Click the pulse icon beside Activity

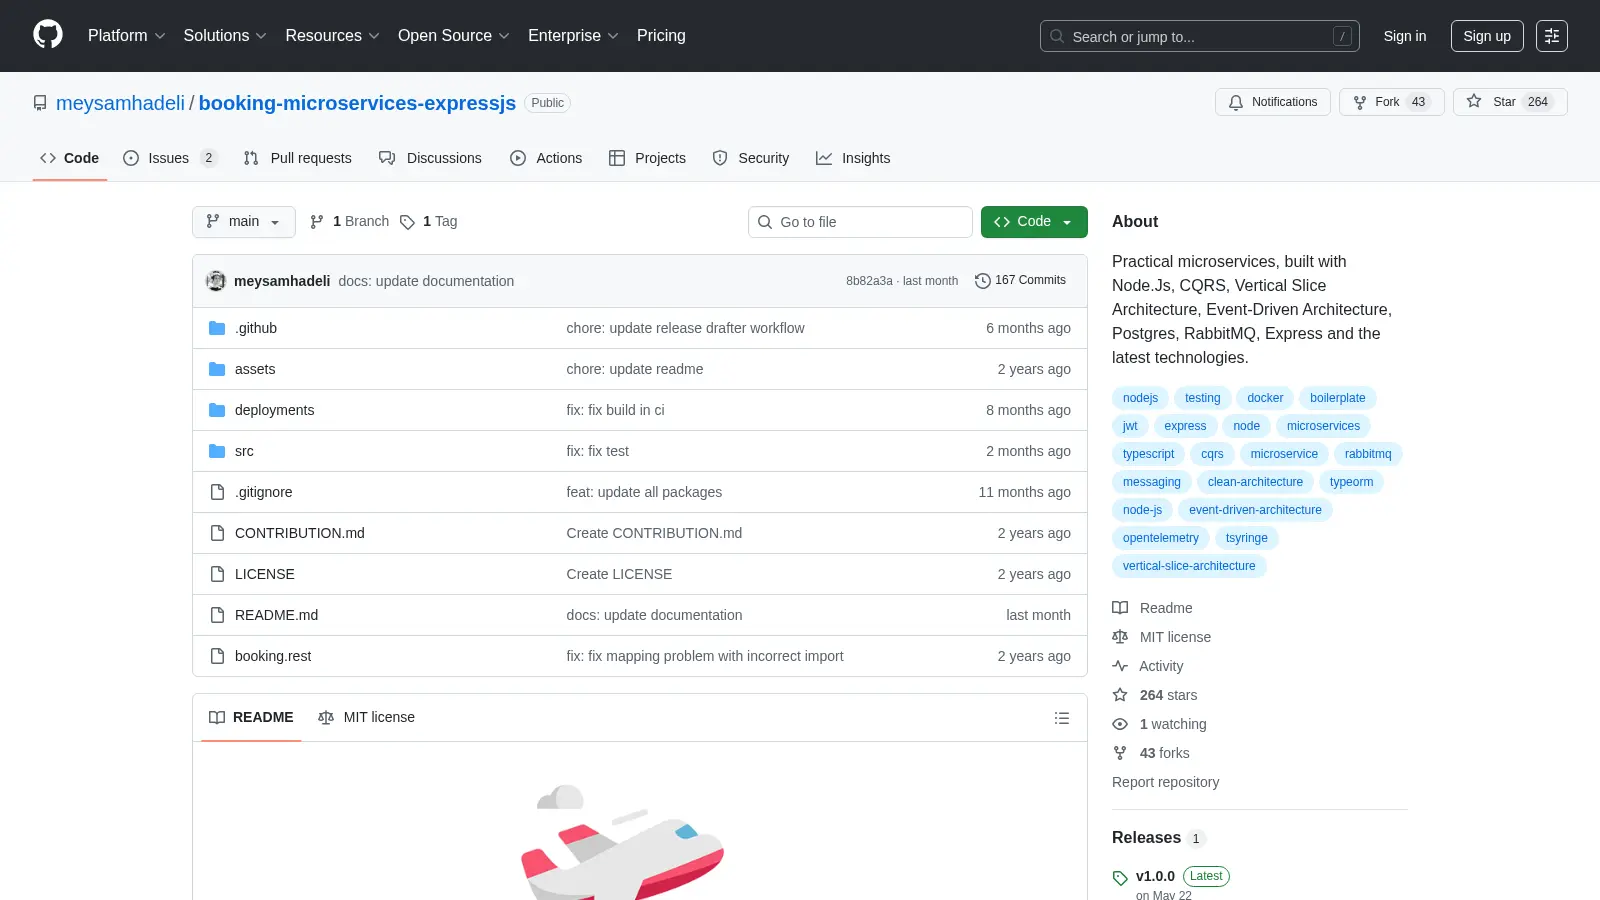[x=1120, y=666]
